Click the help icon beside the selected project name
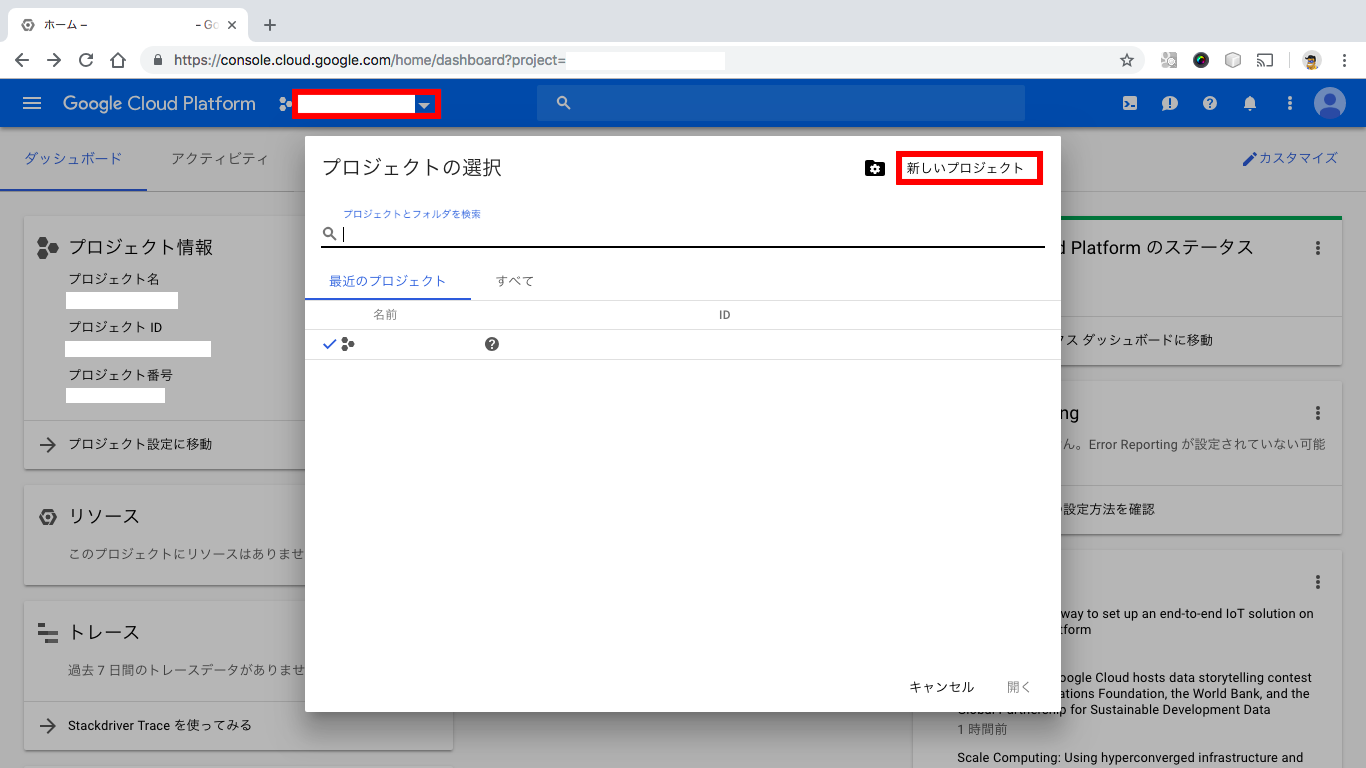 coord(491,344)
